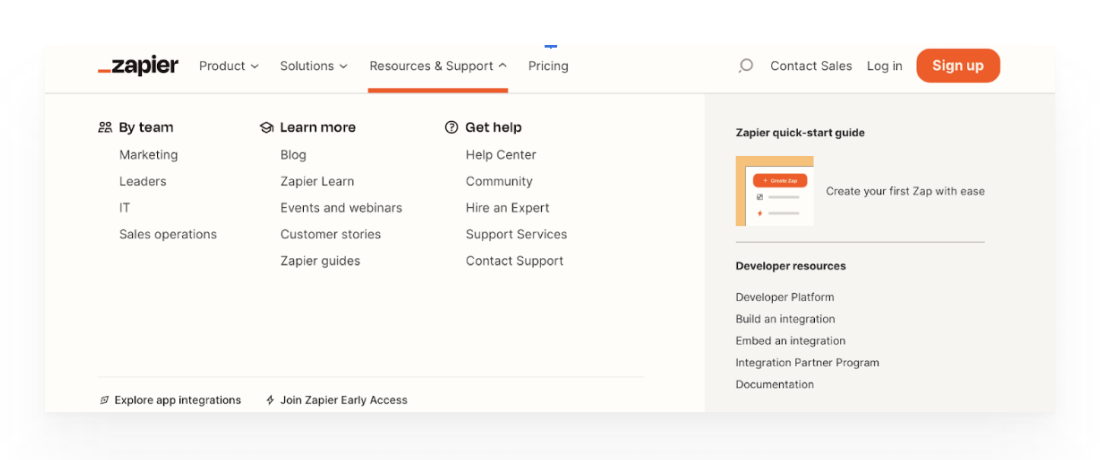Click the Explore app integrations icon
1100x460 pixels.
pos(105,400)
